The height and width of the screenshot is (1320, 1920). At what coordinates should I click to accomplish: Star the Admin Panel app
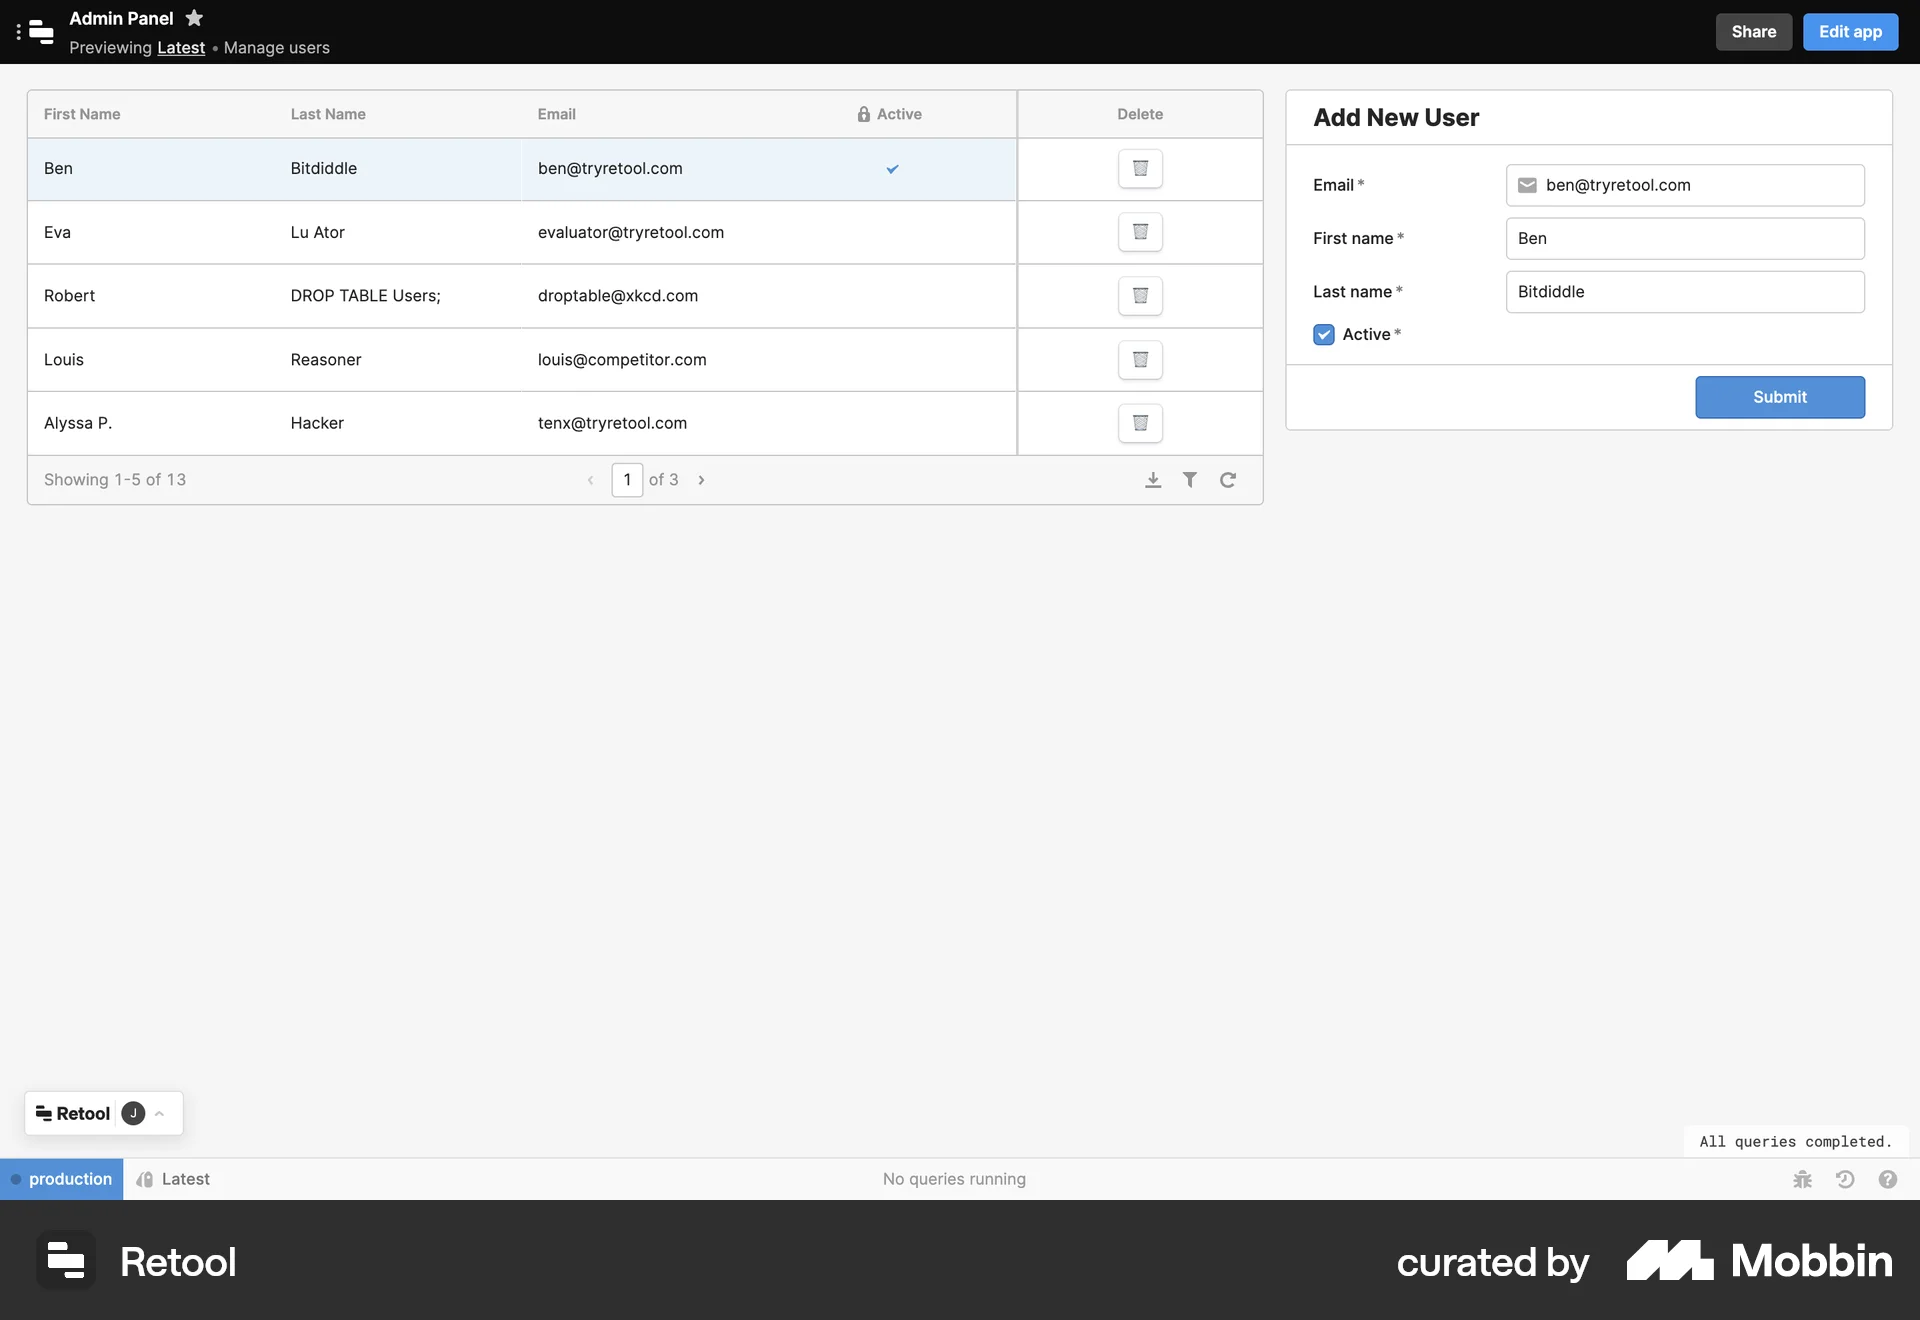pos(193,18)
